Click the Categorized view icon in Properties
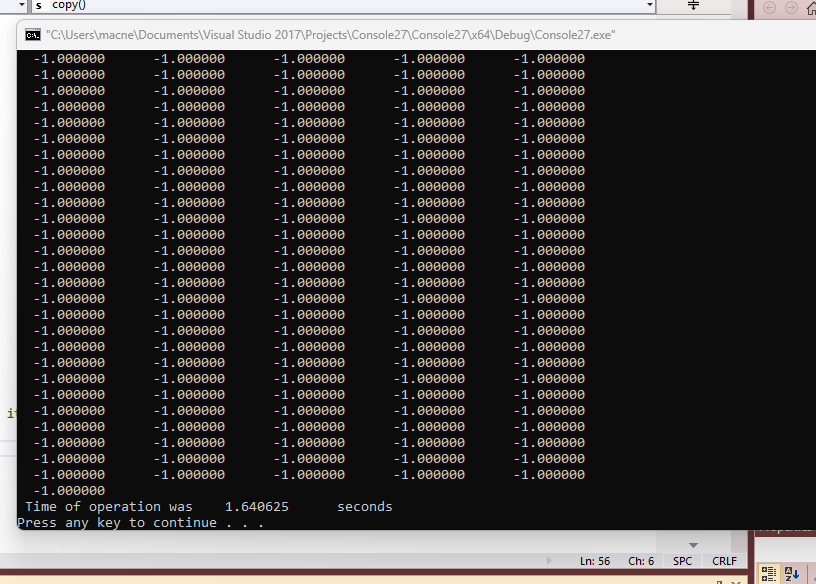816x584 pixels. (x=769, y=573)
